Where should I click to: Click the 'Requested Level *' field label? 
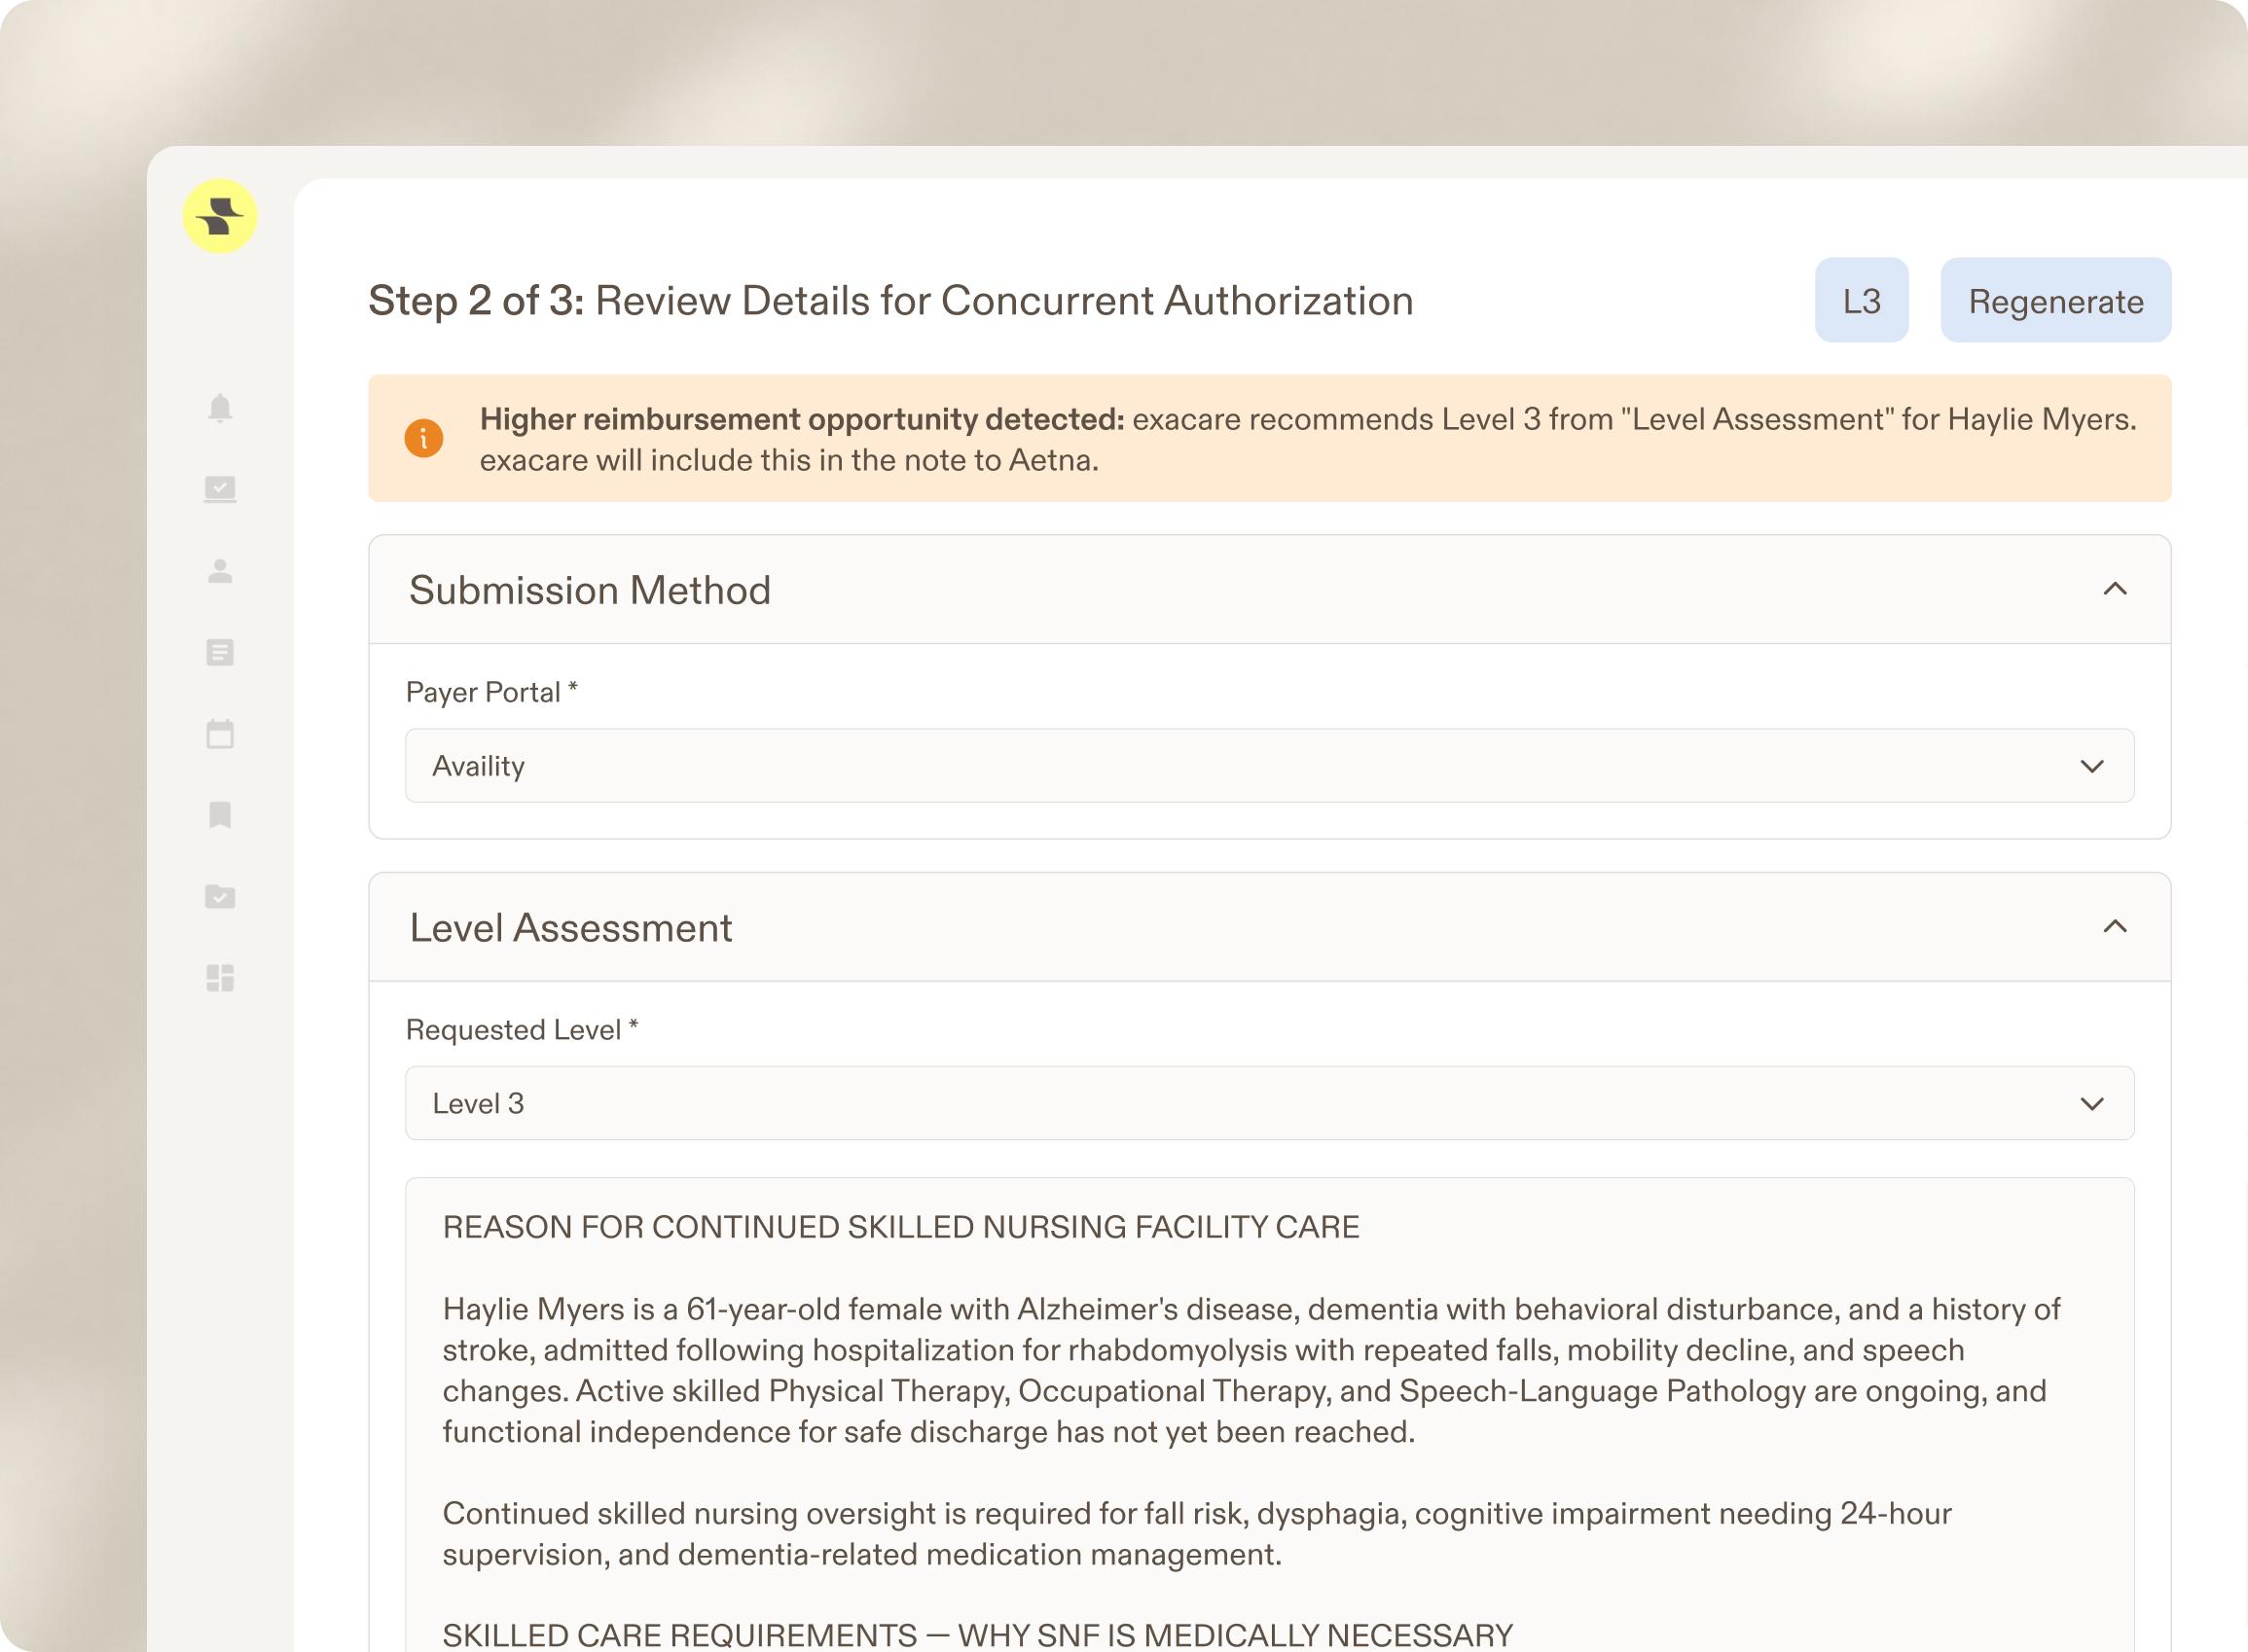point(522,1030)
